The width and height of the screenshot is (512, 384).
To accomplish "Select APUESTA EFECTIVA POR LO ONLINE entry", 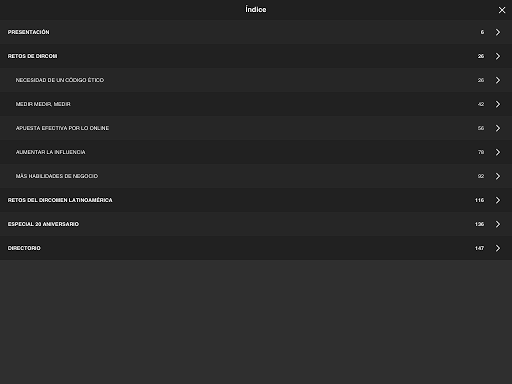I will click(x=256, y=128).
